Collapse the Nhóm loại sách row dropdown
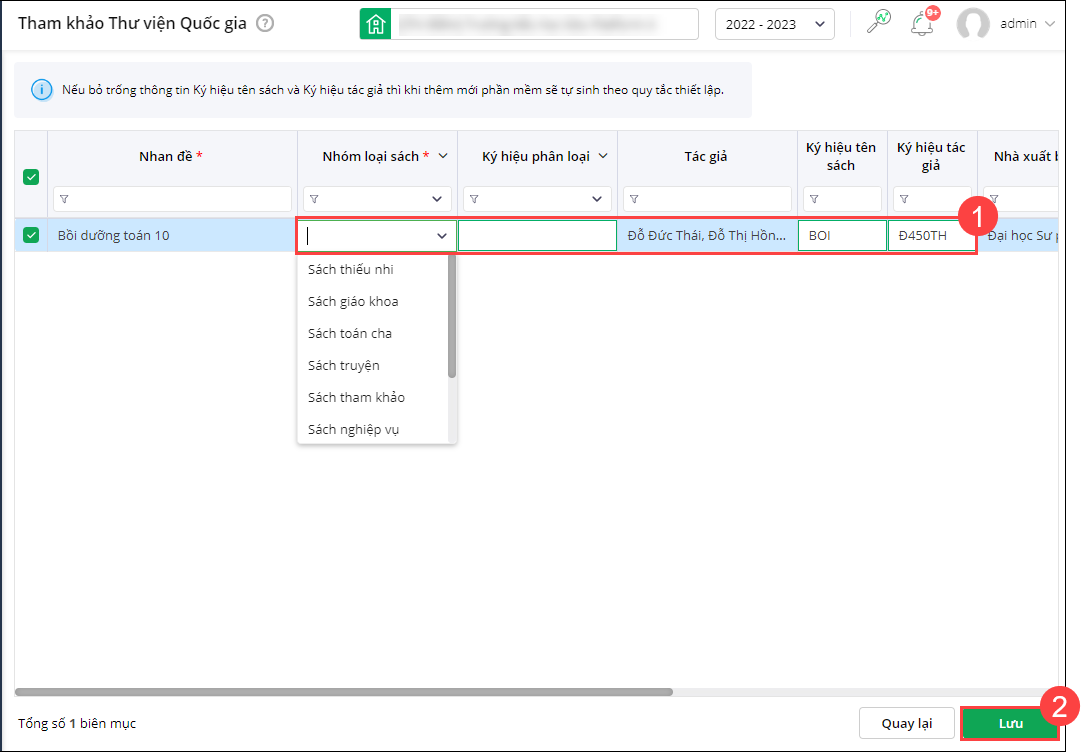The height and width of the screenshot is (752, 1081). click(441, 236)
